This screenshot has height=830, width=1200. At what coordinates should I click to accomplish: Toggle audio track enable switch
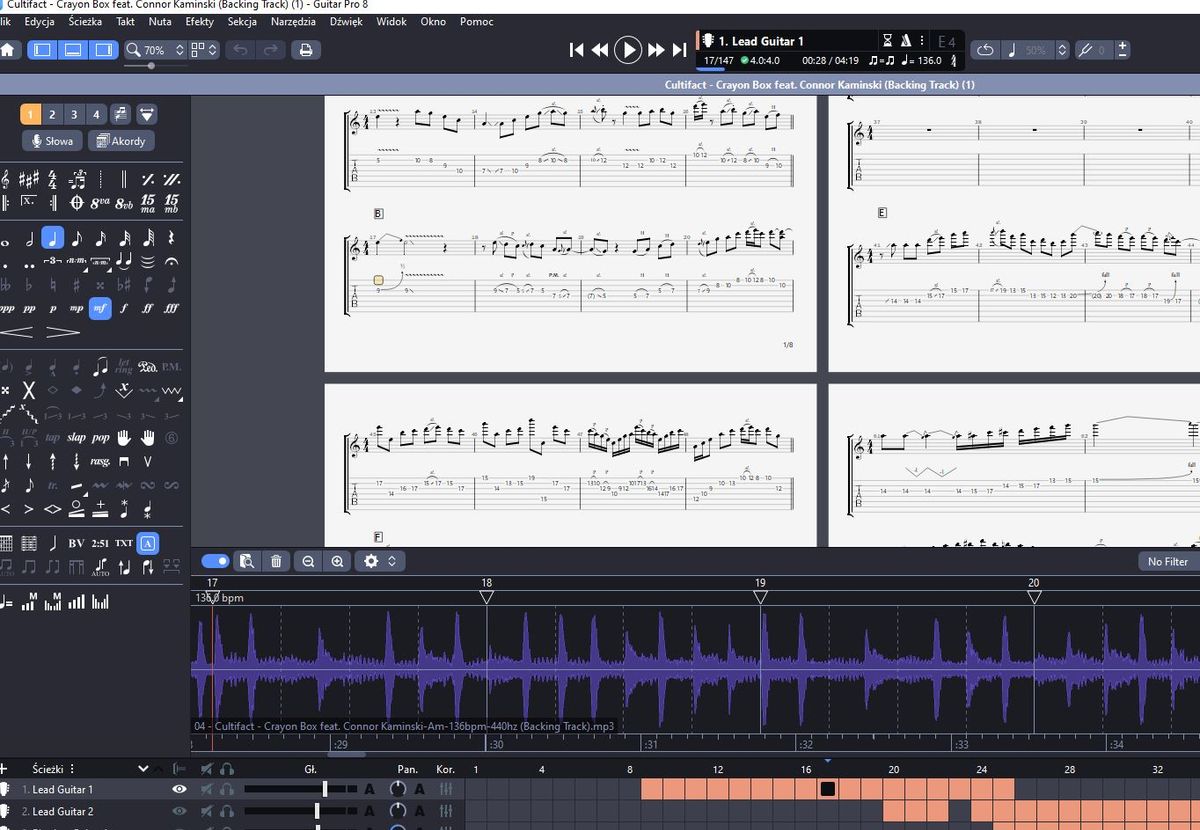click(x=215, y=561)
